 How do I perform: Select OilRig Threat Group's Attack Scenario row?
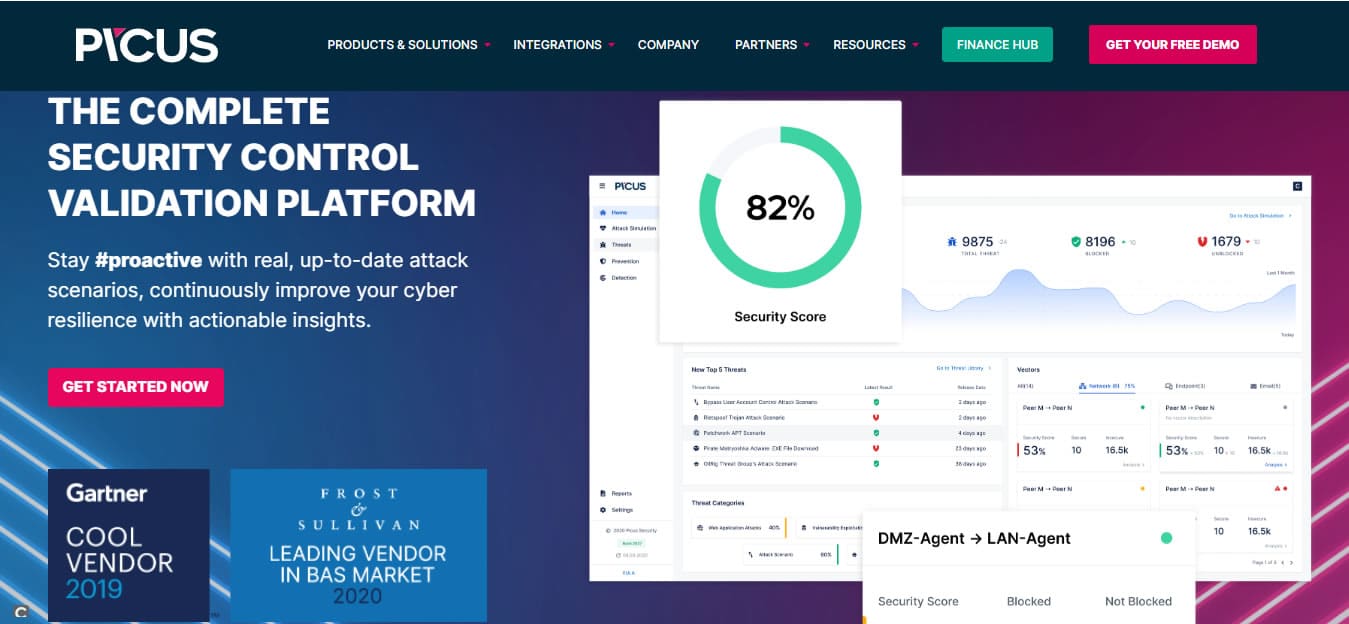click(840, 464)
